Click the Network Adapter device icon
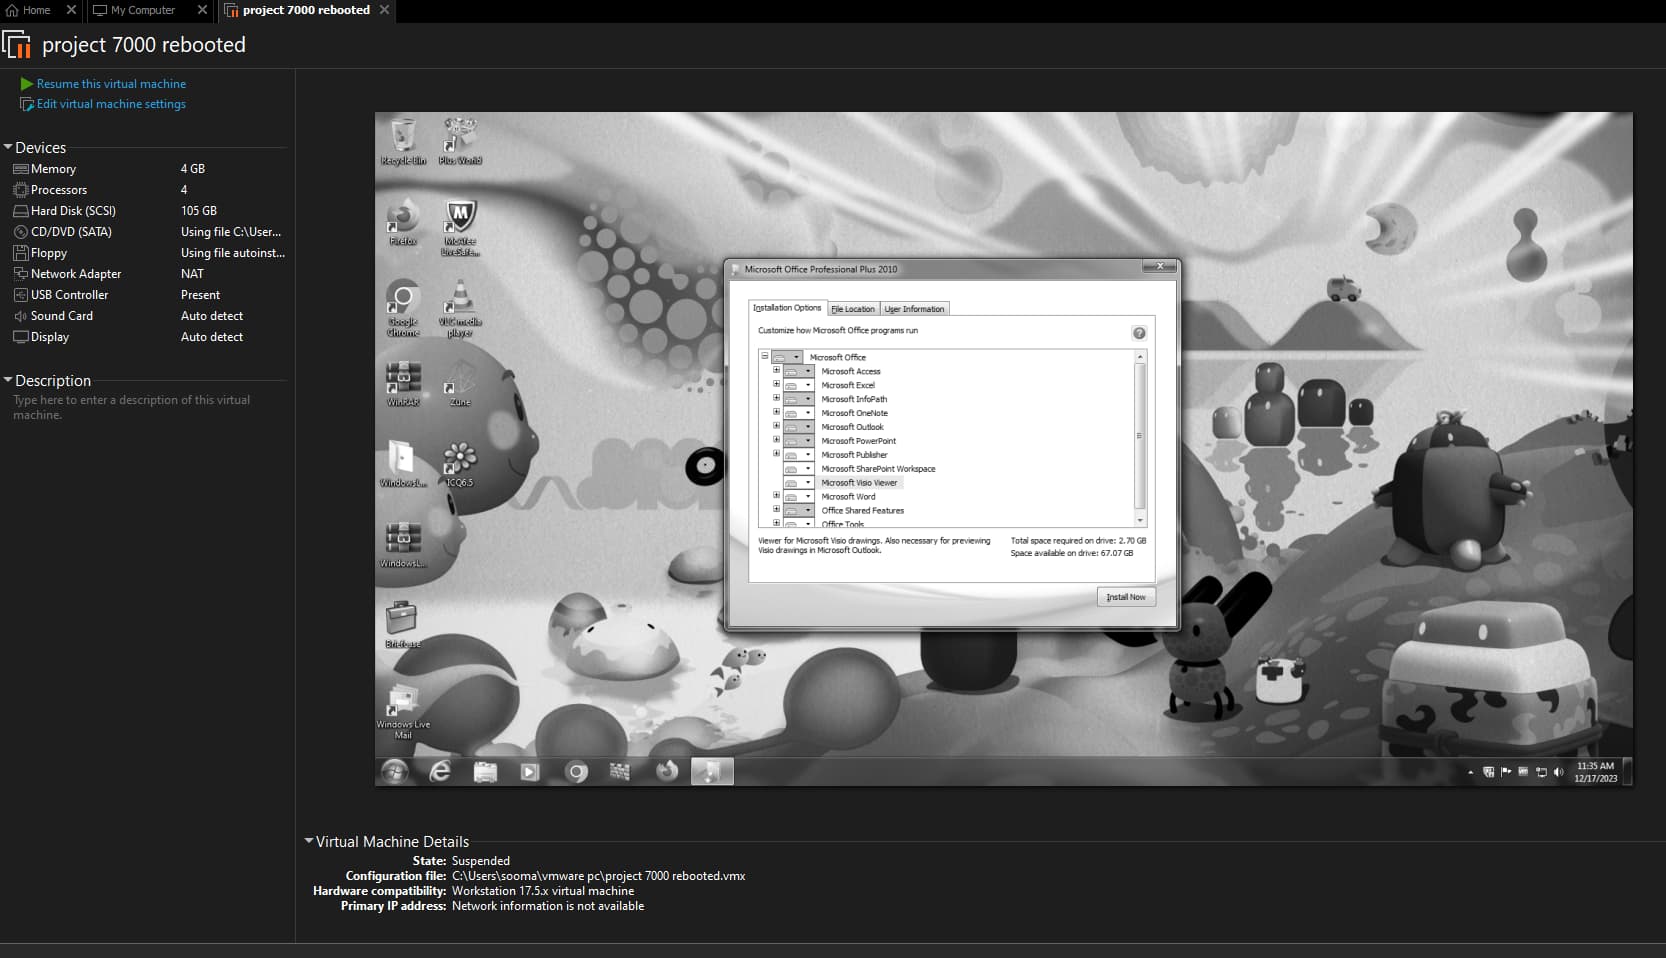 click(x=20, y=274)
